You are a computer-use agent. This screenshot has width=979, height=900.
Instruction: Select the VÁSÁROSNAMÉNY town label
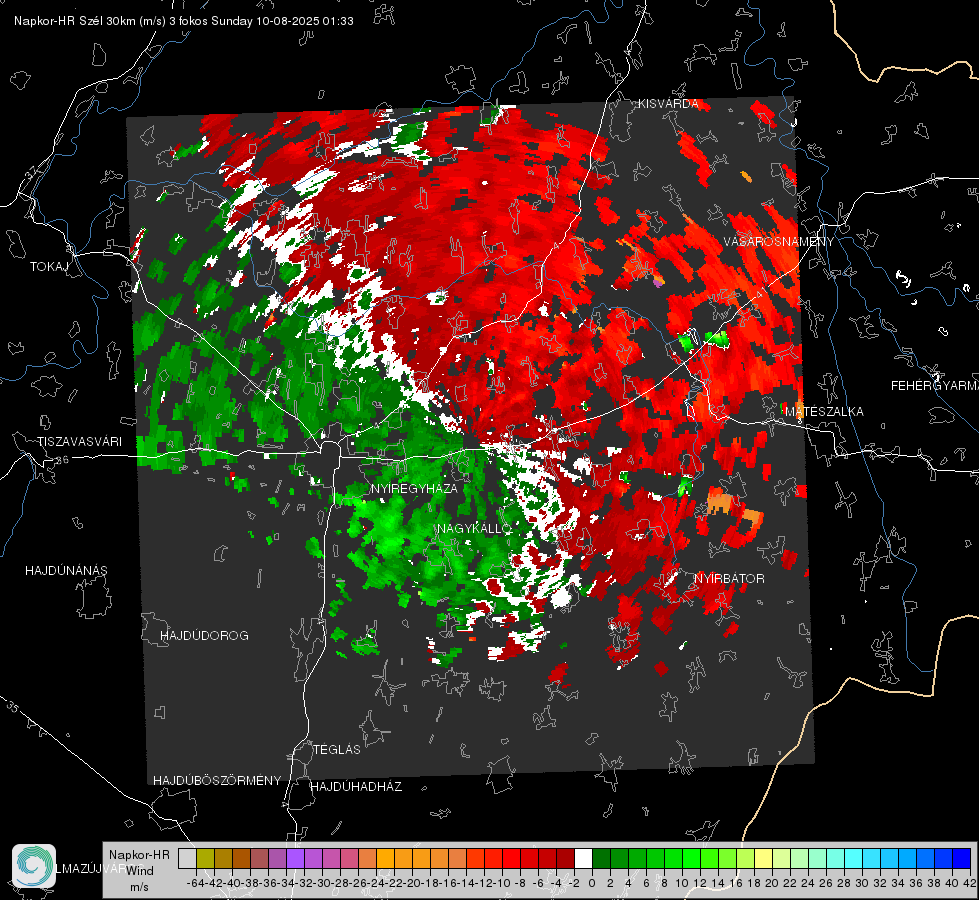[779, 242]
